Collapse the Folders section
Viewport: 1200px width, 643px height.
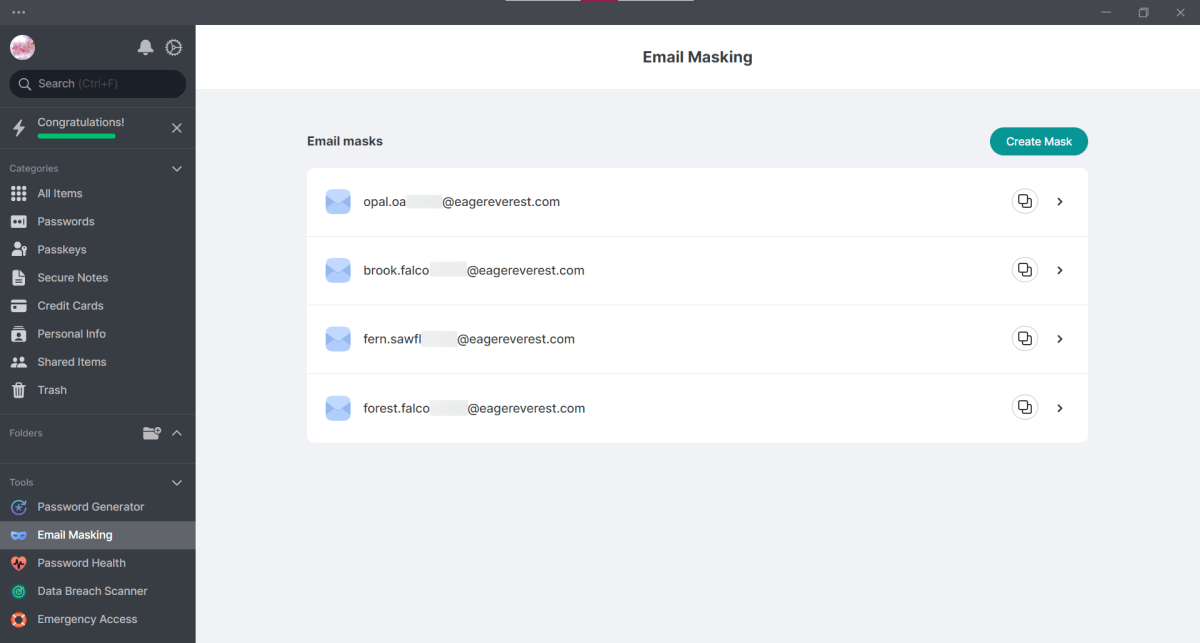[x=177, y=433]
